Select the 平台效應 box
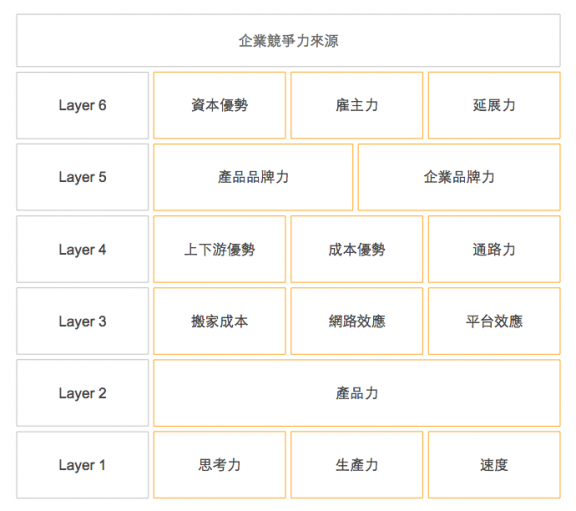 pos(494,321)
